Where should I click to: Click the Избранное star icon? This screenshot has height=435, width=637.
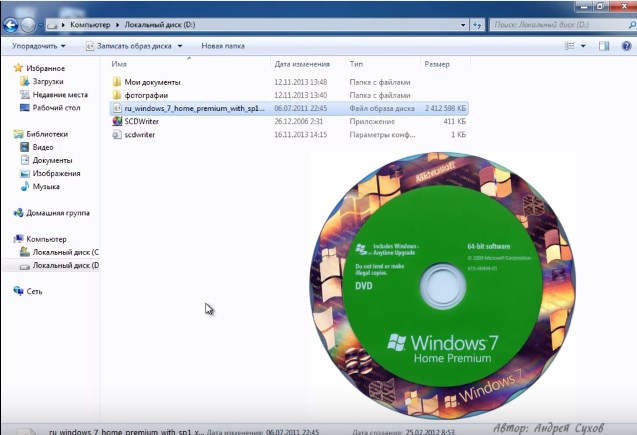(18, 68)
